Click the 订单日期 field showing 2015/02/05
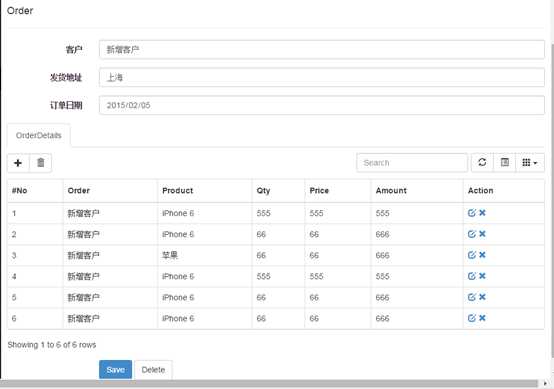This screenshot has height=389, width=554. point(322,105)
